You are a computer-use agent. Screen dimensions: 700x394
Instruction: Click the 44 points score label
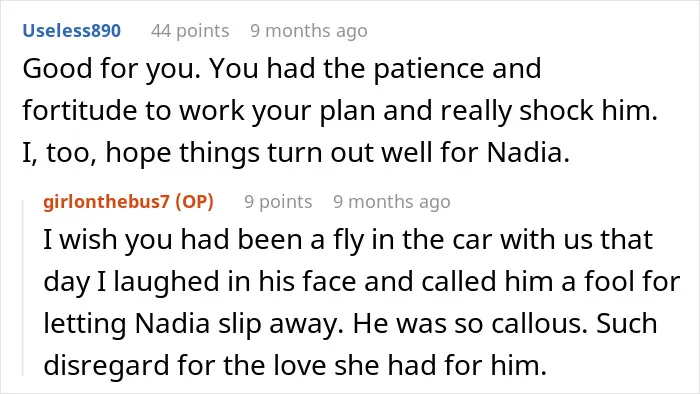[x=190, y=31]
